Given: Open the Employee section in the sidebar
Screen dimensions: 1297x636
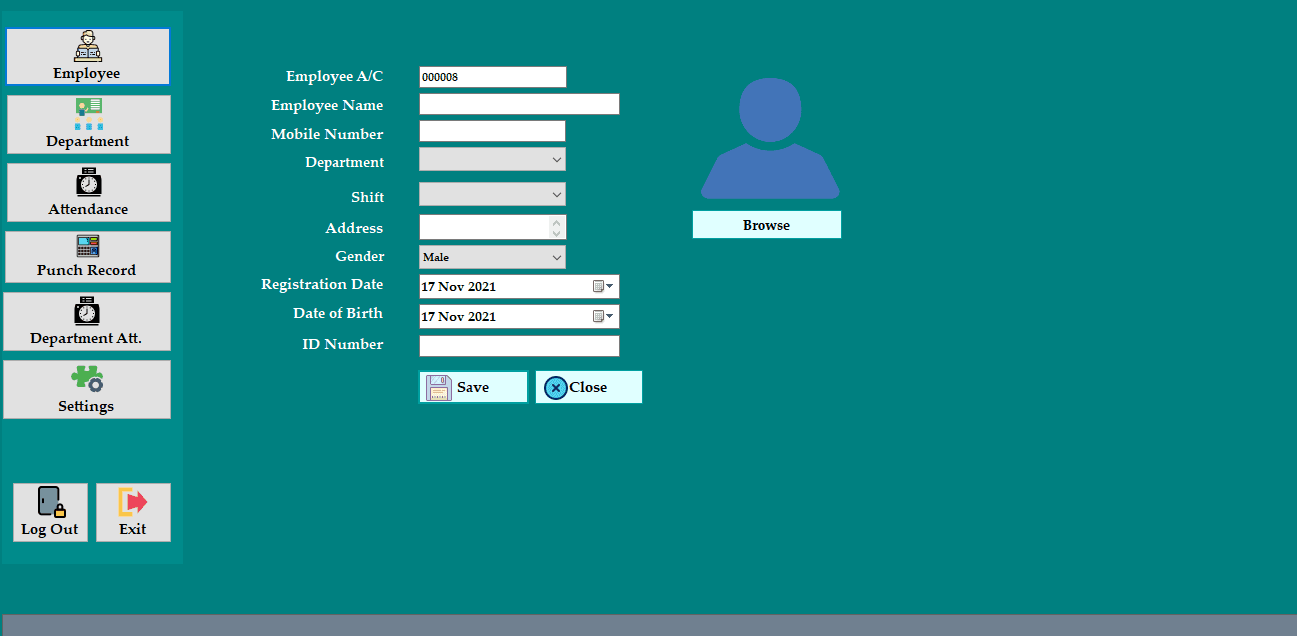Looking at the screenshot, I should pos(88,56).
